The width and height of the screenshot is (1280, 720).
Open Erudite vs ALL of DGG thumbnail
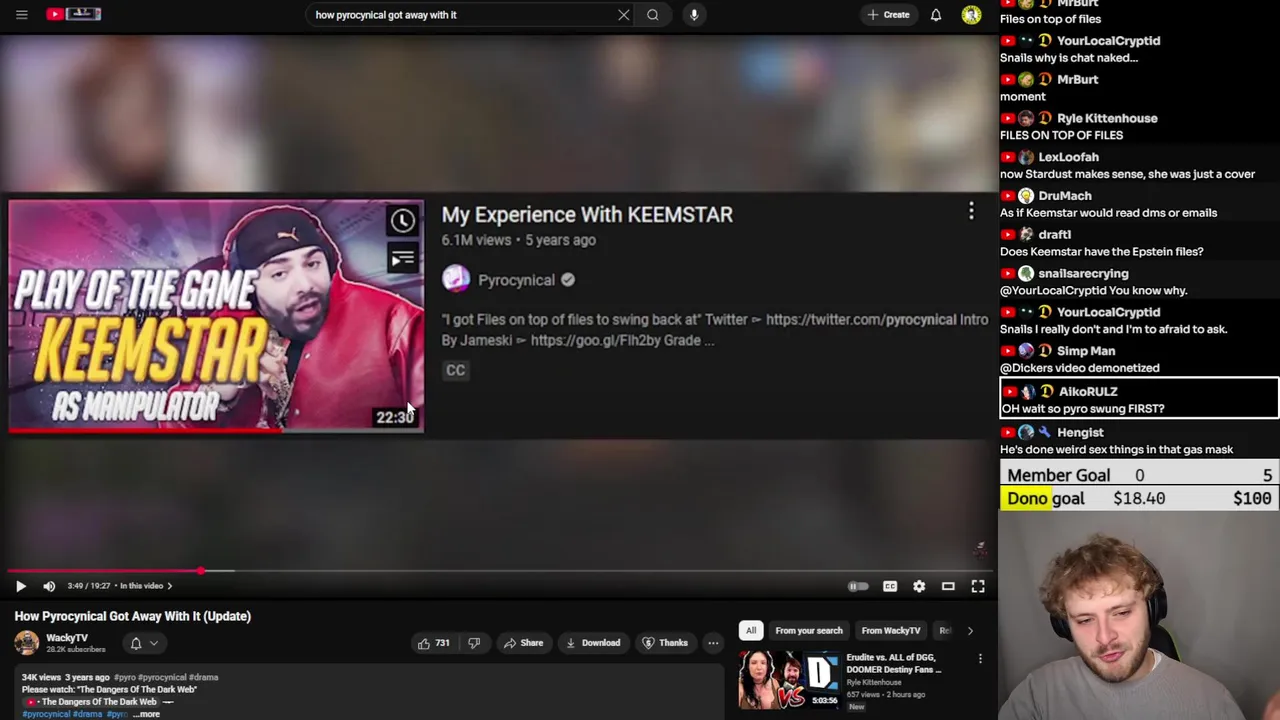pyautogui.click(x=789, y=680)
